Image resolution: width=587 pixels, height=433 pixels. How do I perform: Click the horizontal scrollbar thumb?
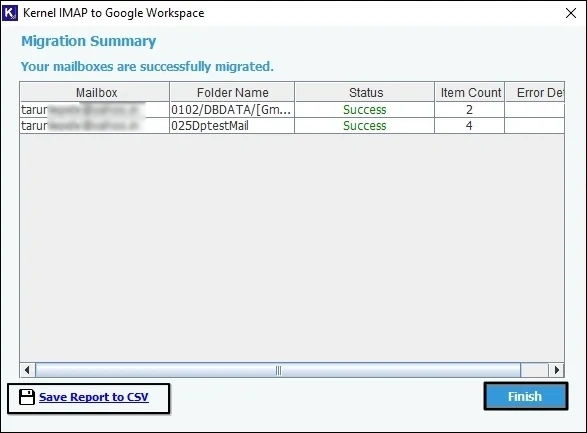278,370
